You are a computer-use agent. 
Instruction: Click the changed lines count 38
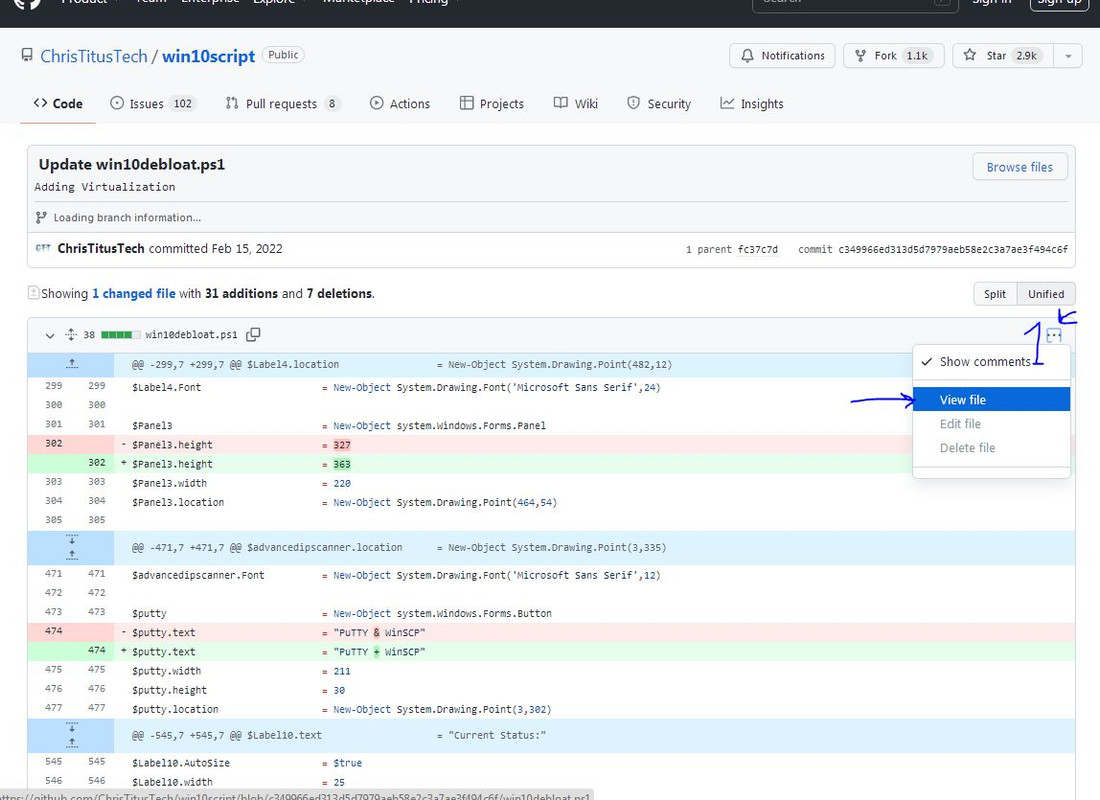[x=89, y=335]
